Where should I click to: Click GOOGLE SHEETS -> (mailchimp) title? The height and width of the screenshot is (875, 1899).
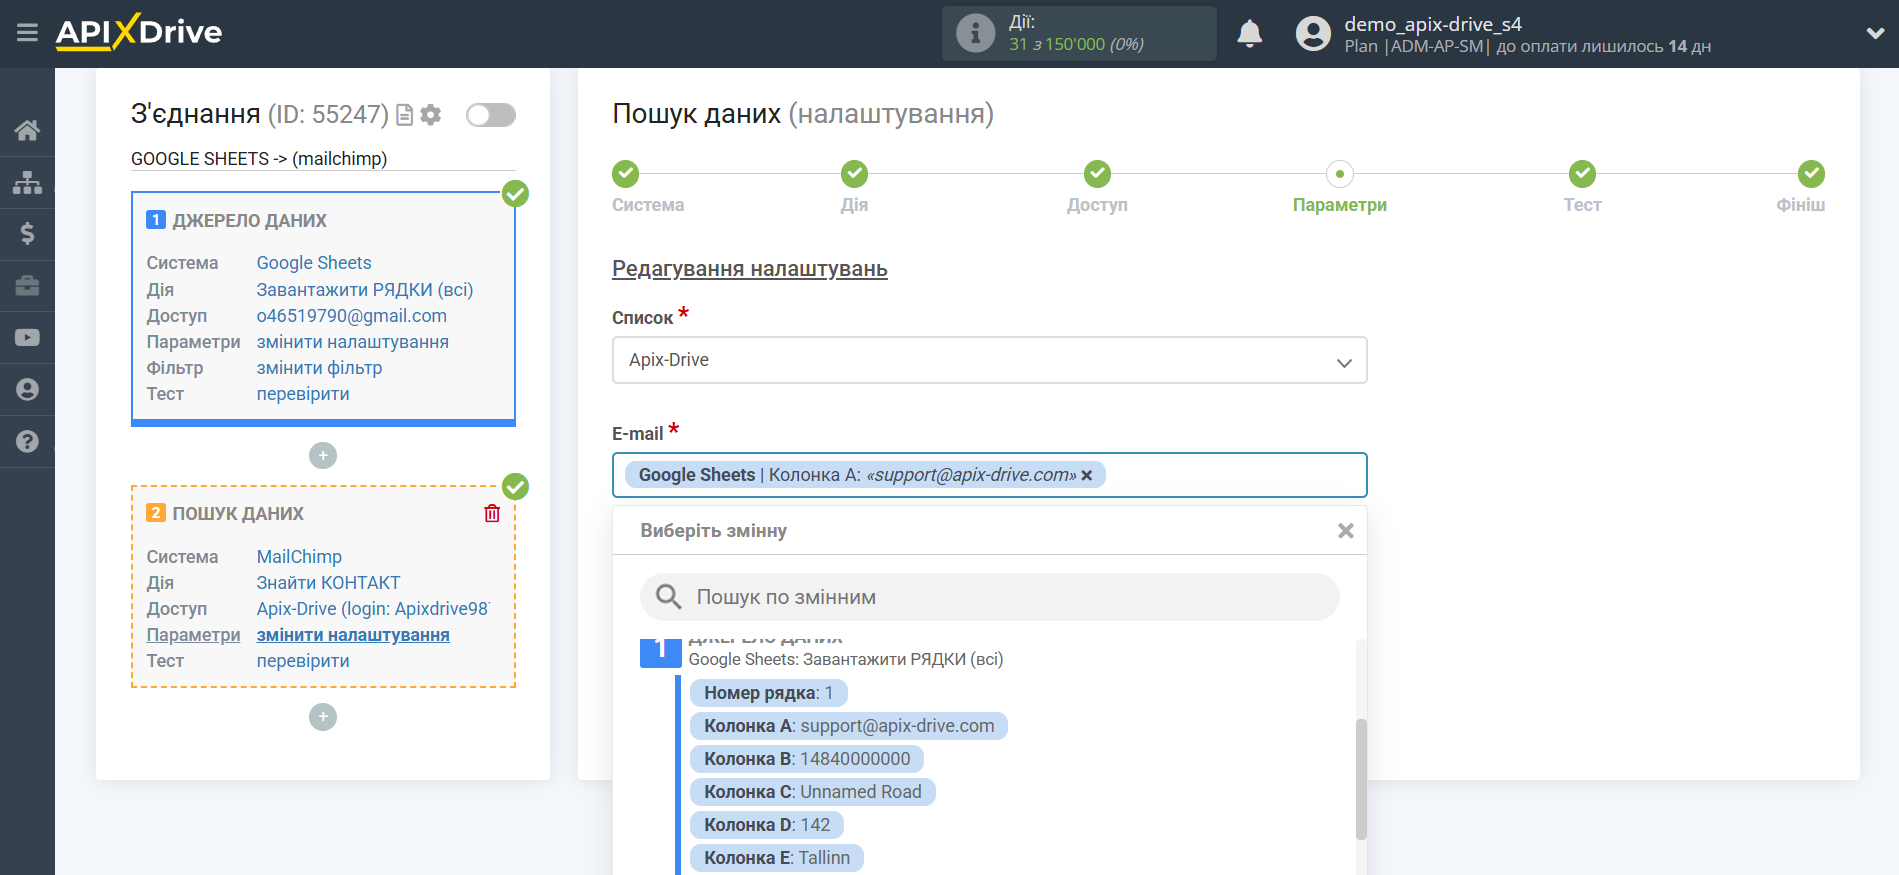(259, 159)
